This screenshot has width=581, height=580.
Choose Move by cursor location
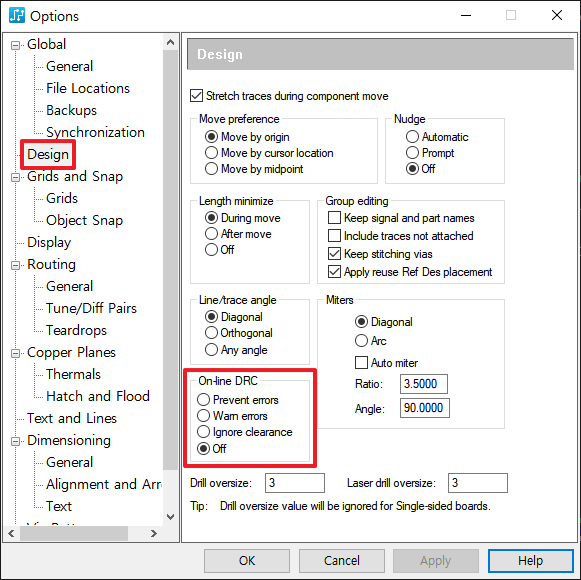(211, 153)
